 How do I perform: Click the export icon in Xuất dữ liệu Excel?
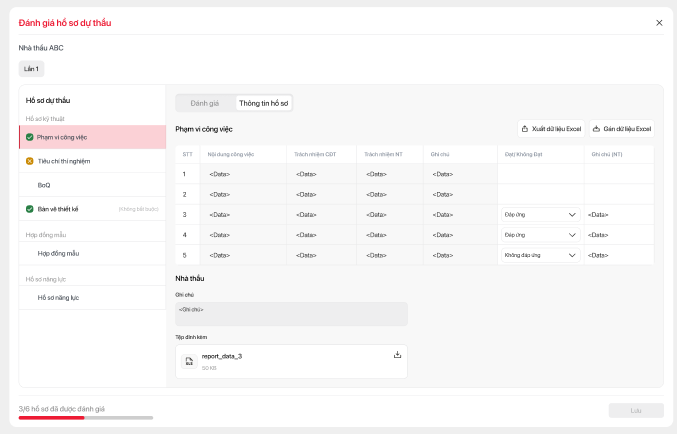click(525, 129)
